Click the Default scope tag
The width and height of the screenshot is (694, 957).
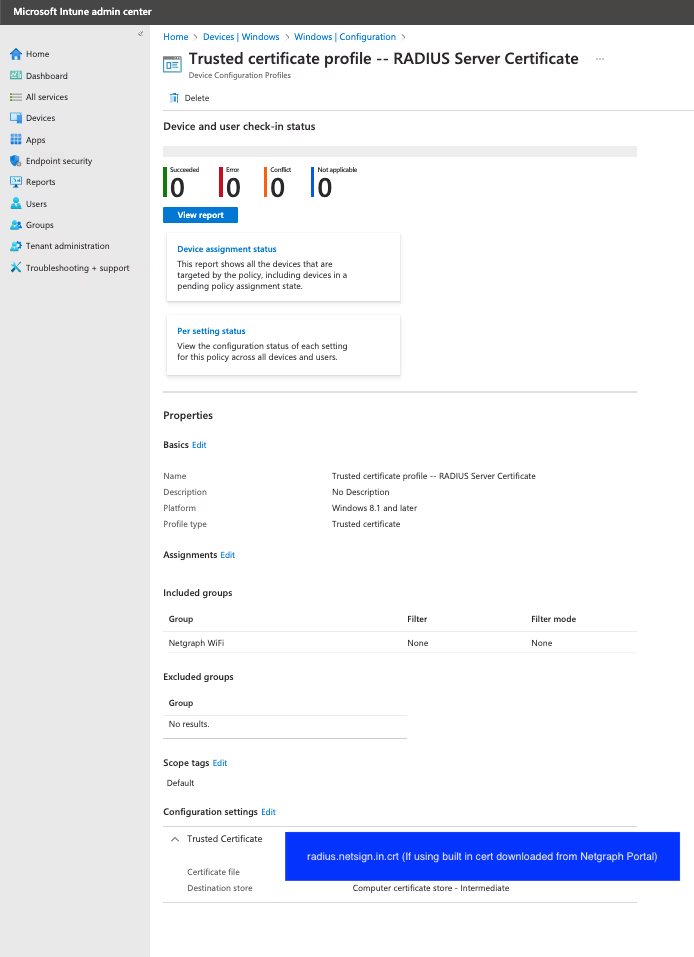180,783
